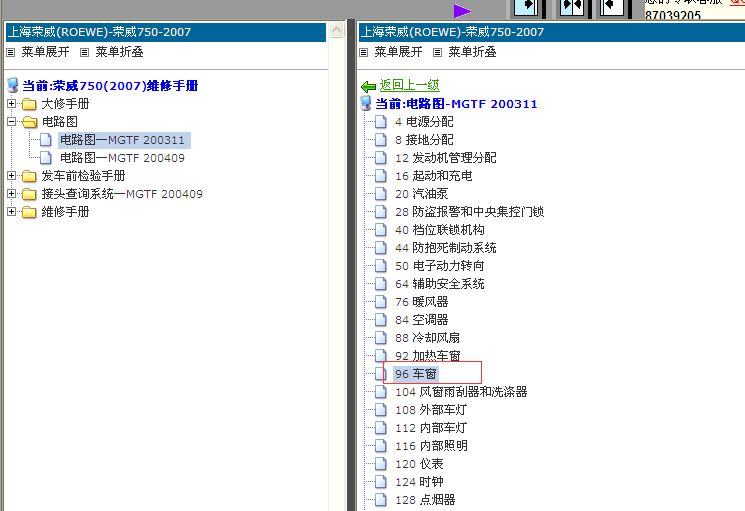Open 76 暖风器

pyautogui.click(x=421, y=302)
